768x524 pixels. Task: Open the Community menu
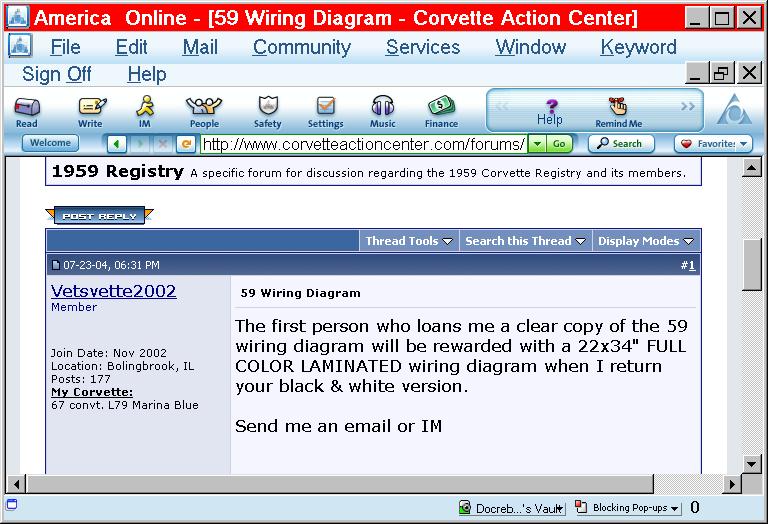coord(302,47)
